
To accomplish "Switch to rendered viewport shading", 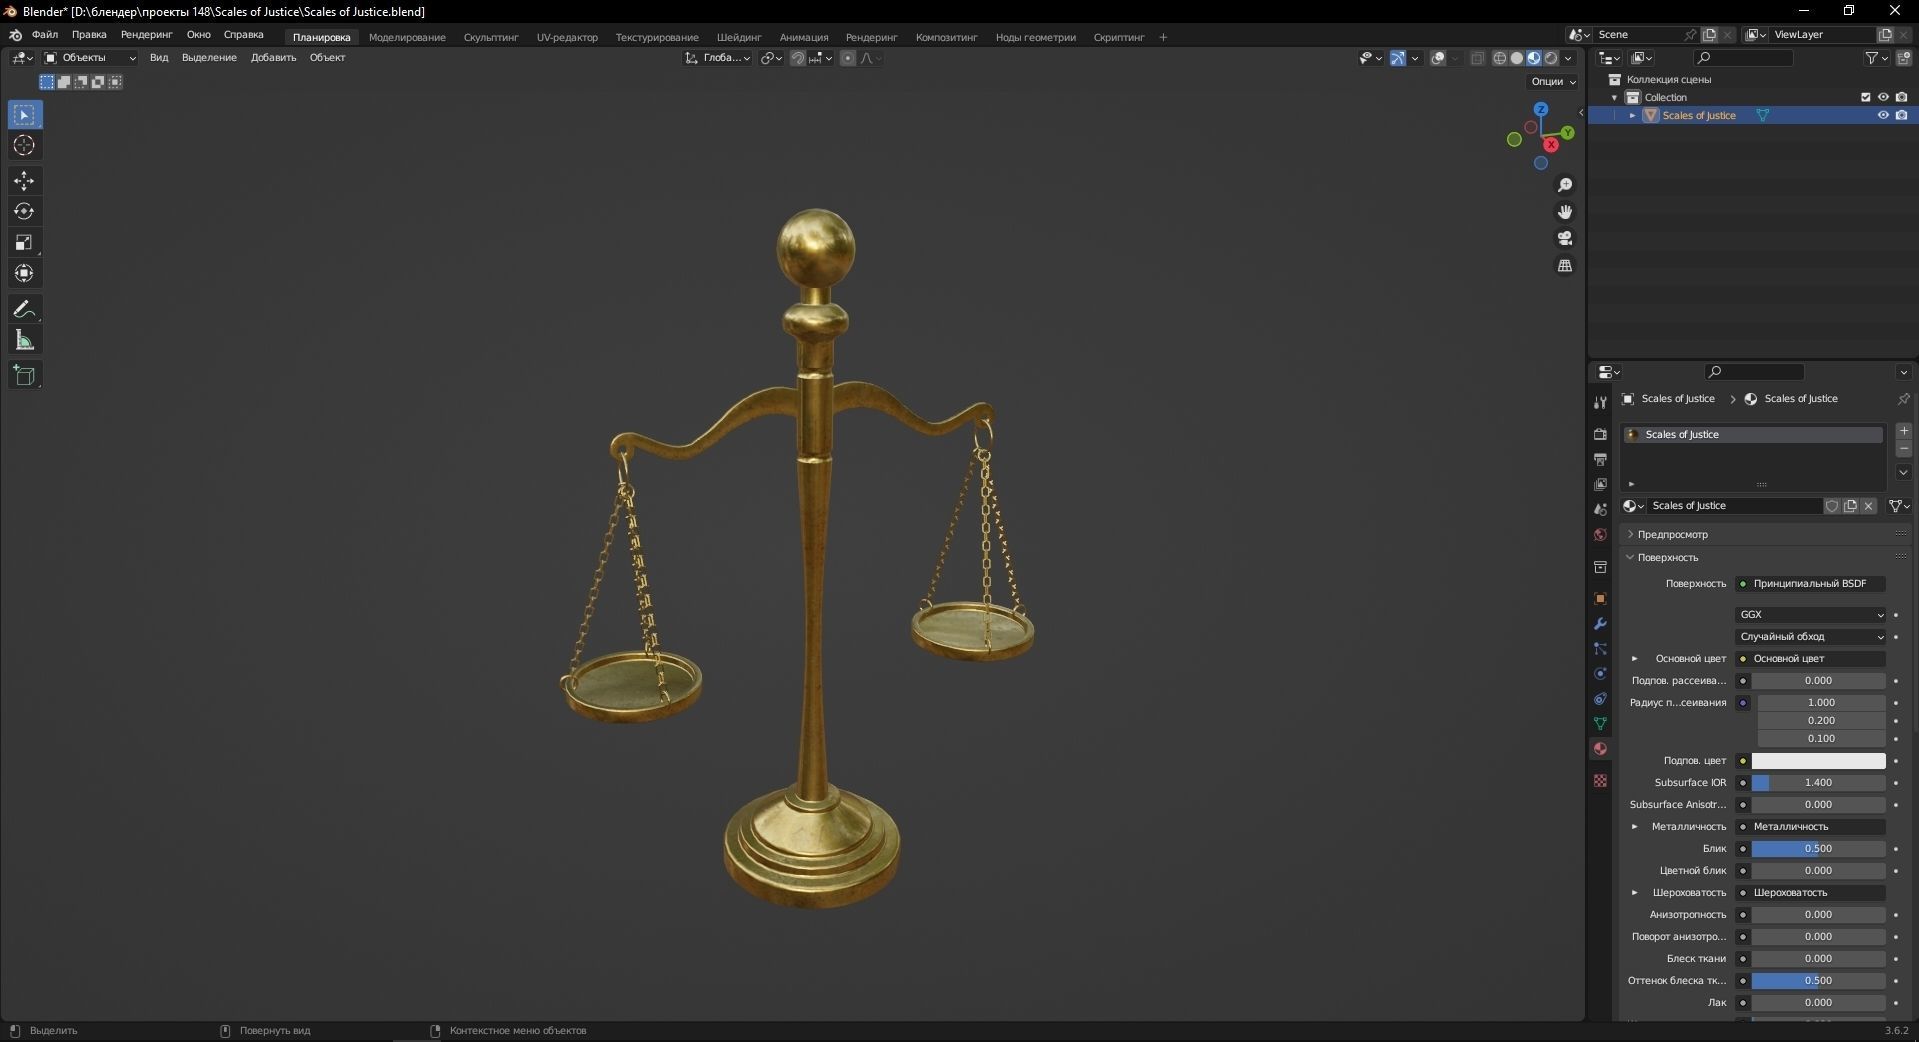I will [1551, 58].
